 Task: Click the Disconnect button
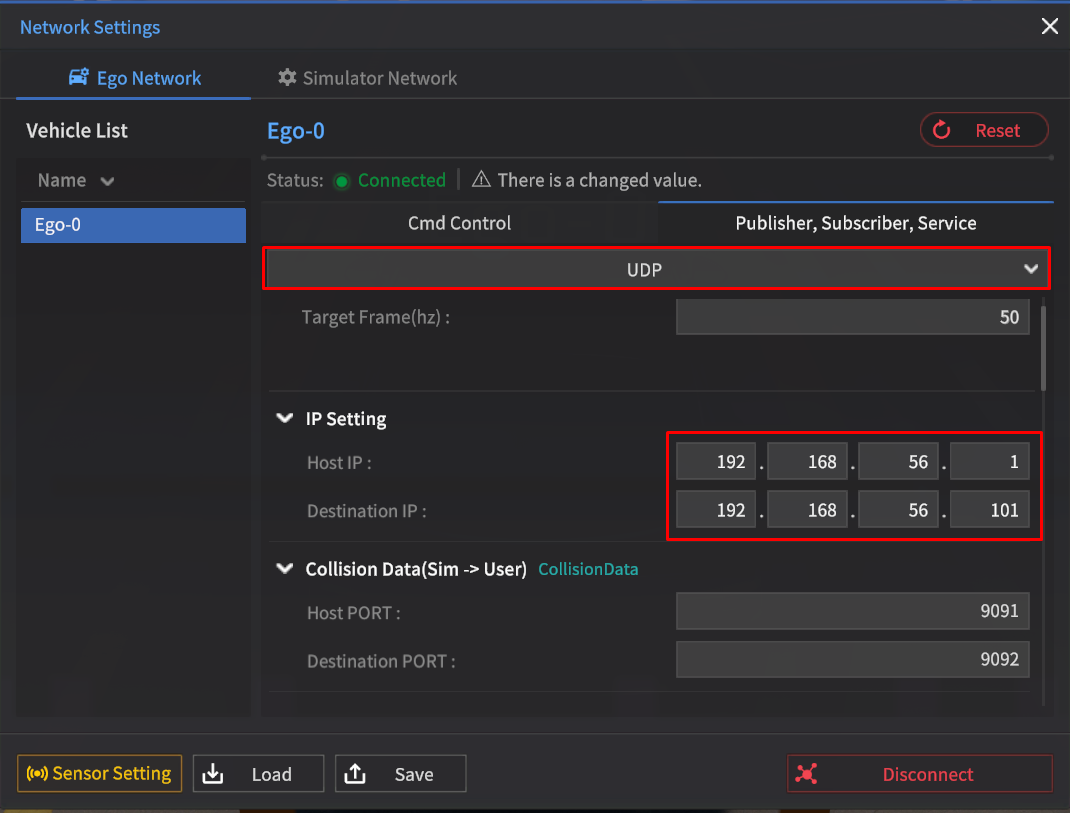(919, 774)
